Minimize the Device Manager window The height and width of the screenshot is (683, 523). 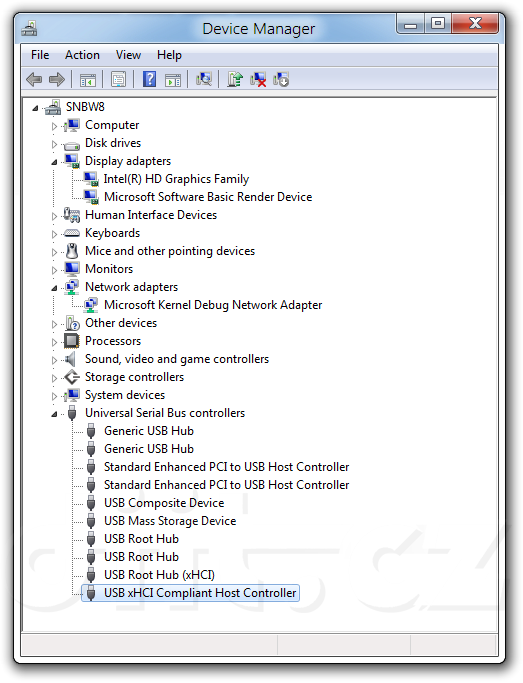pyautogui.click(x=411, y=24)
